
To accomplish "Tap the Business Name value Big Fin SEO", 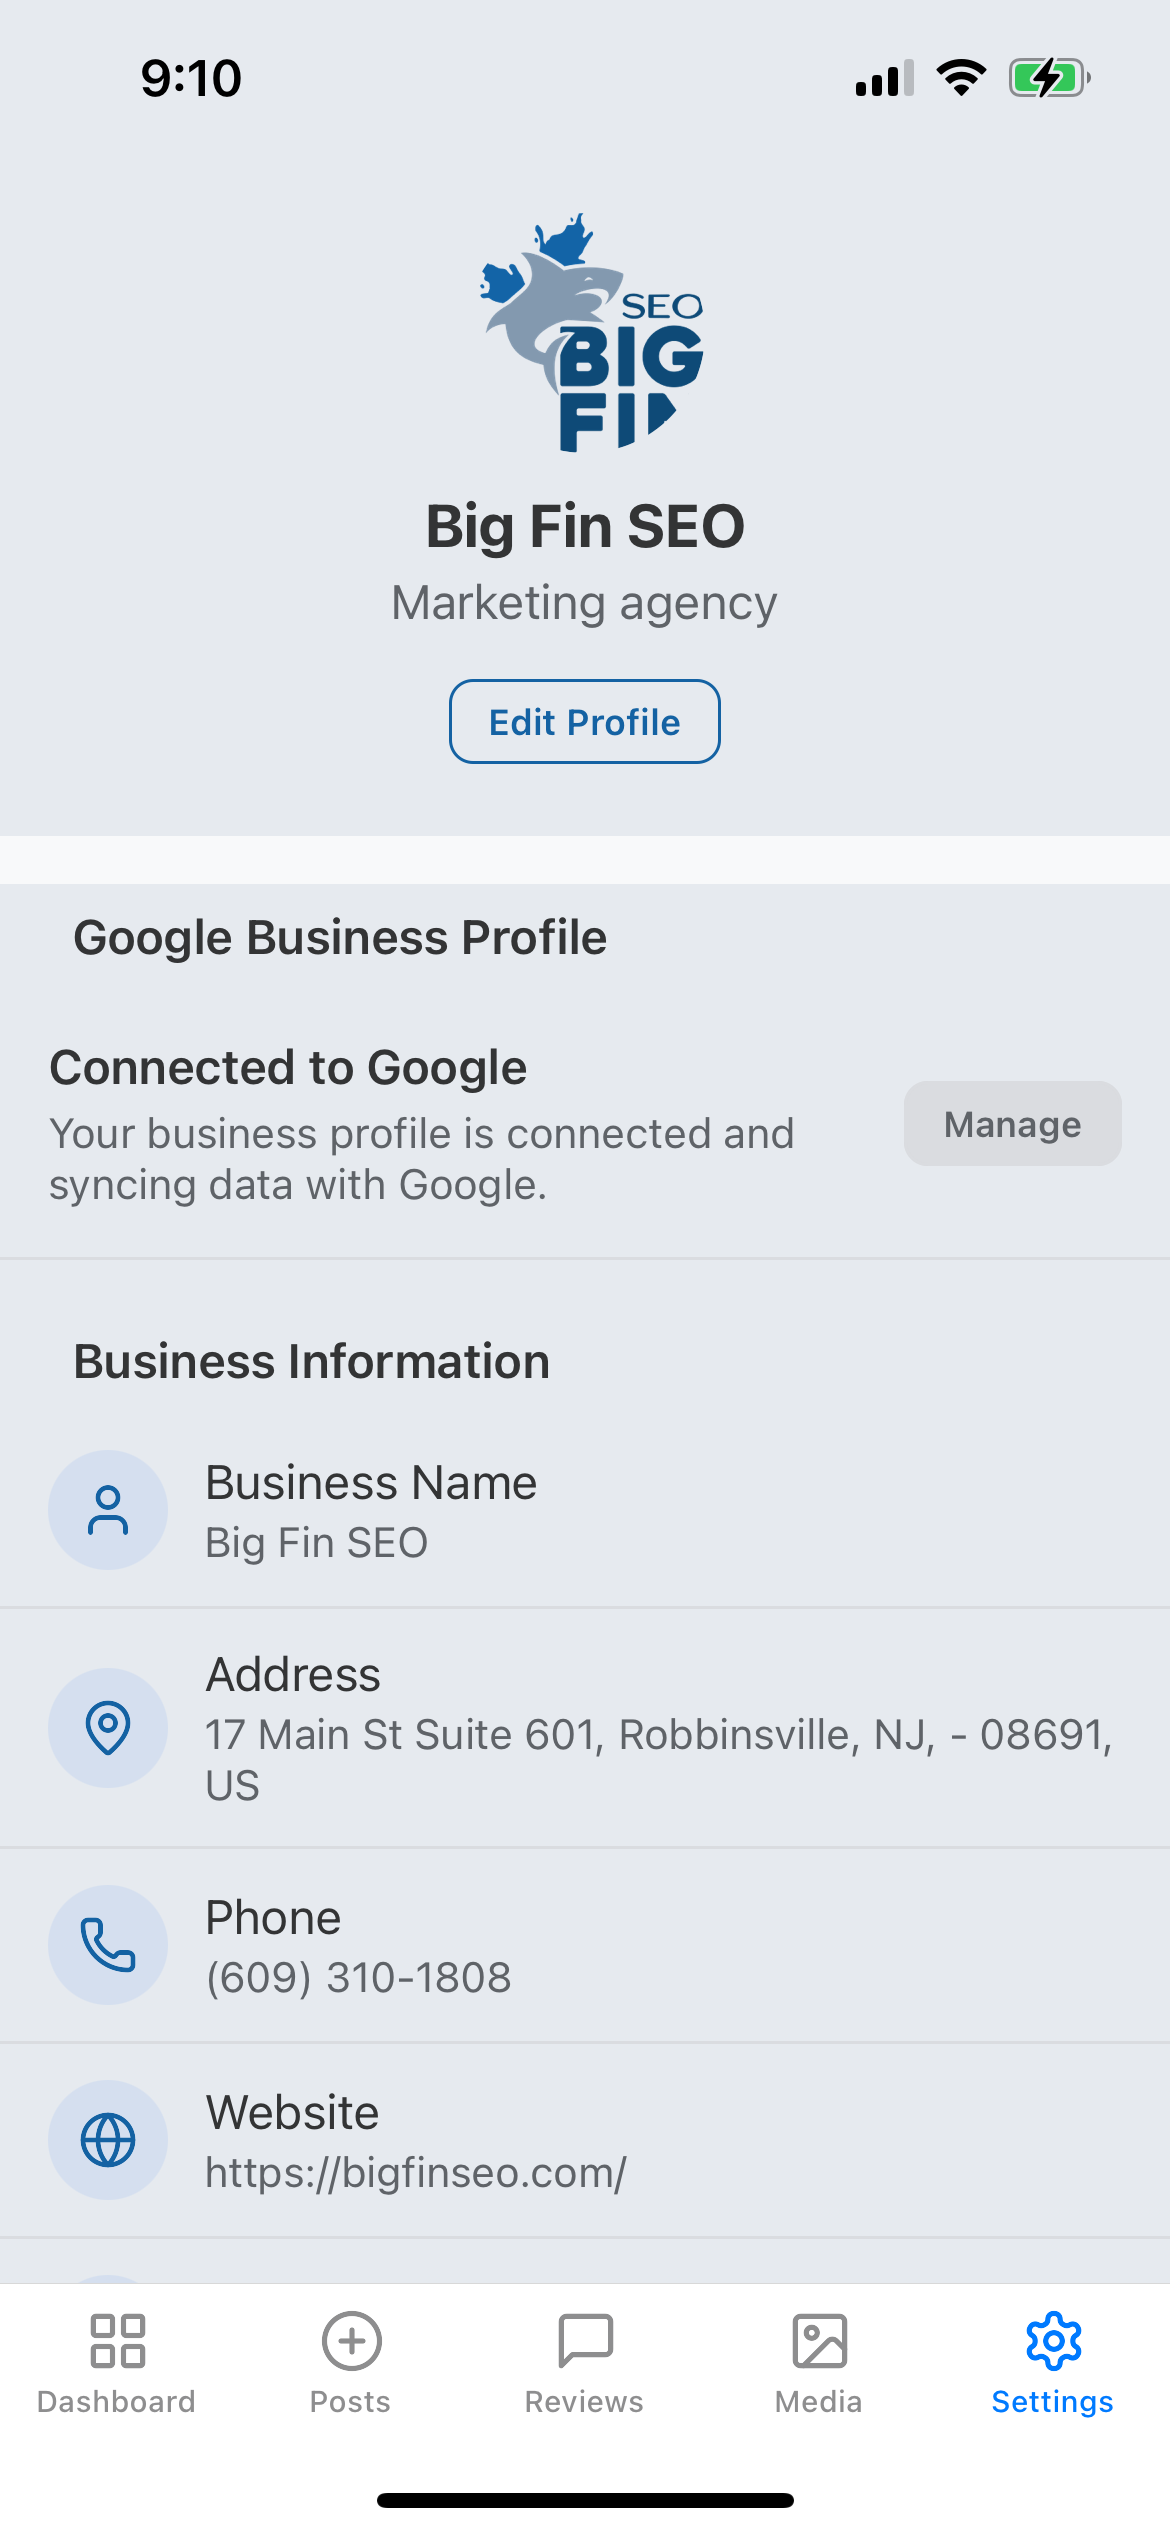I will coord(316,1543).
